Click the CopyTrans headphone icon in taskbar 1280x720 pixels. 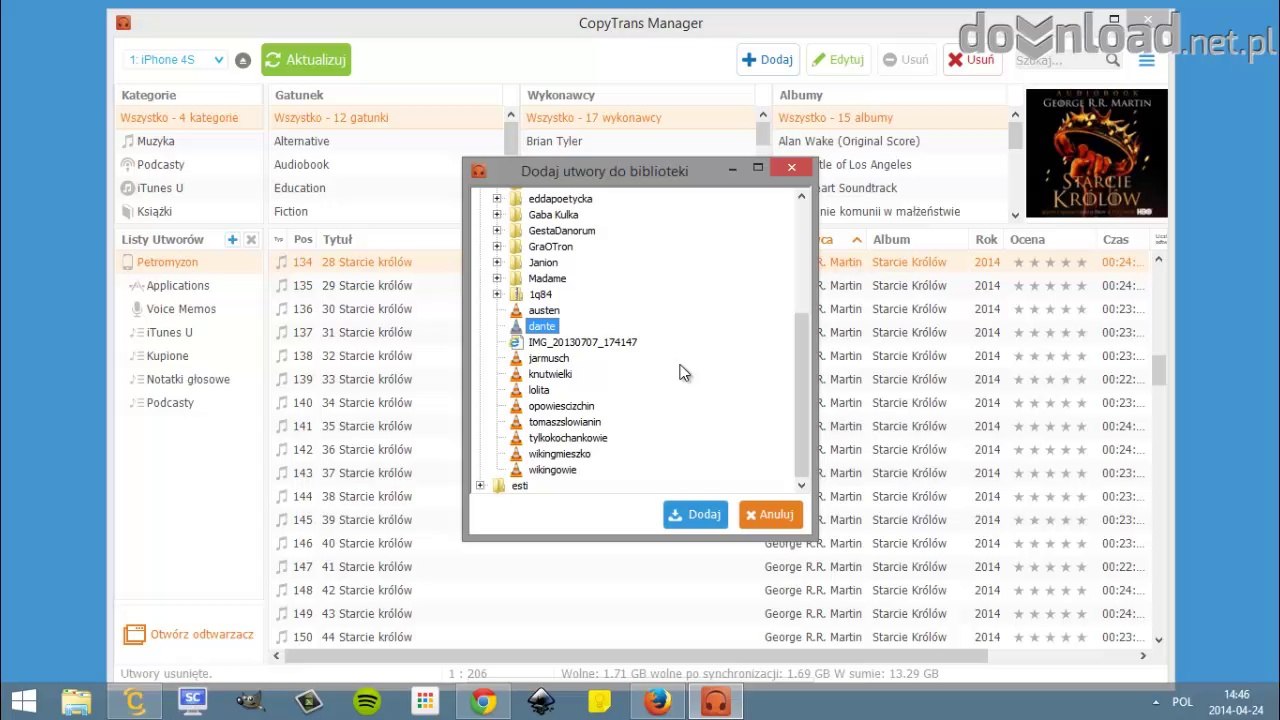click(715, 702)
